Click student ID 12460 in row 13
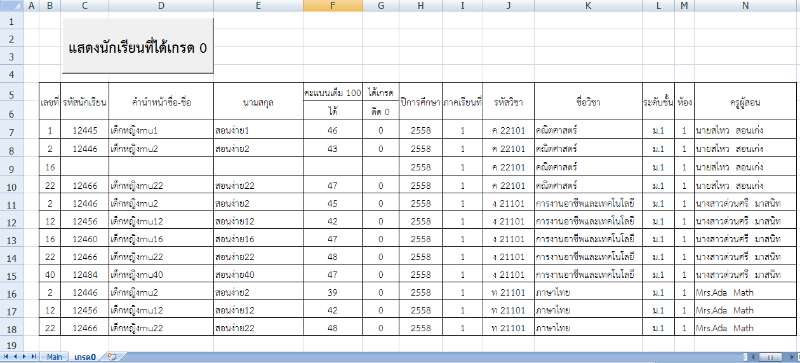 click(x=85, y=238)
